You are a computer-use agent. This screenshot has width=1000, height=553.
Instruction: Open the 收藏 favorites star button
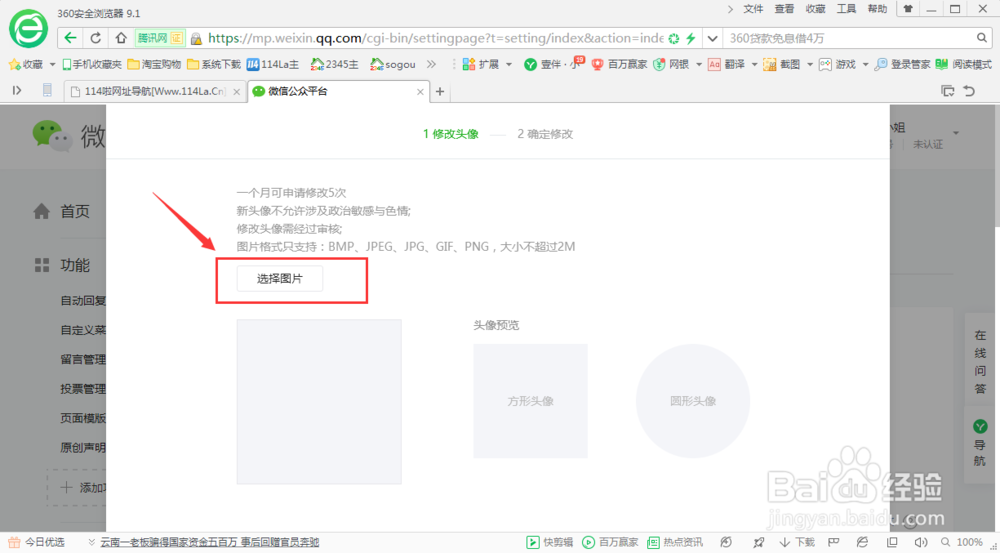click(26, 64)
